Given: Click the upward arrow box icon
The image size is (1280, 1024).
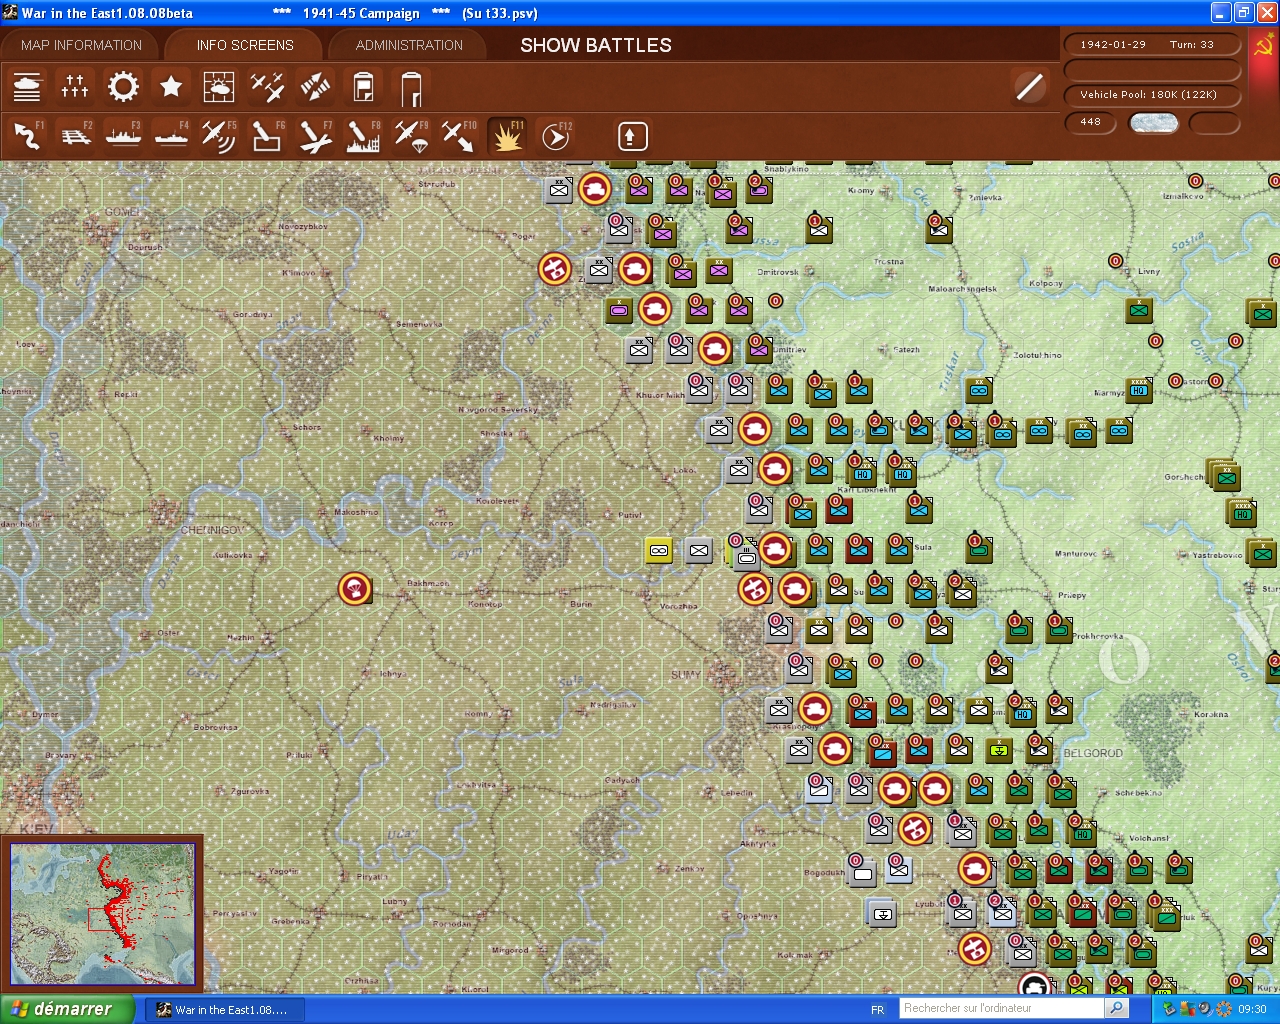Looking at the screenshot, I should tap(632, 136).
